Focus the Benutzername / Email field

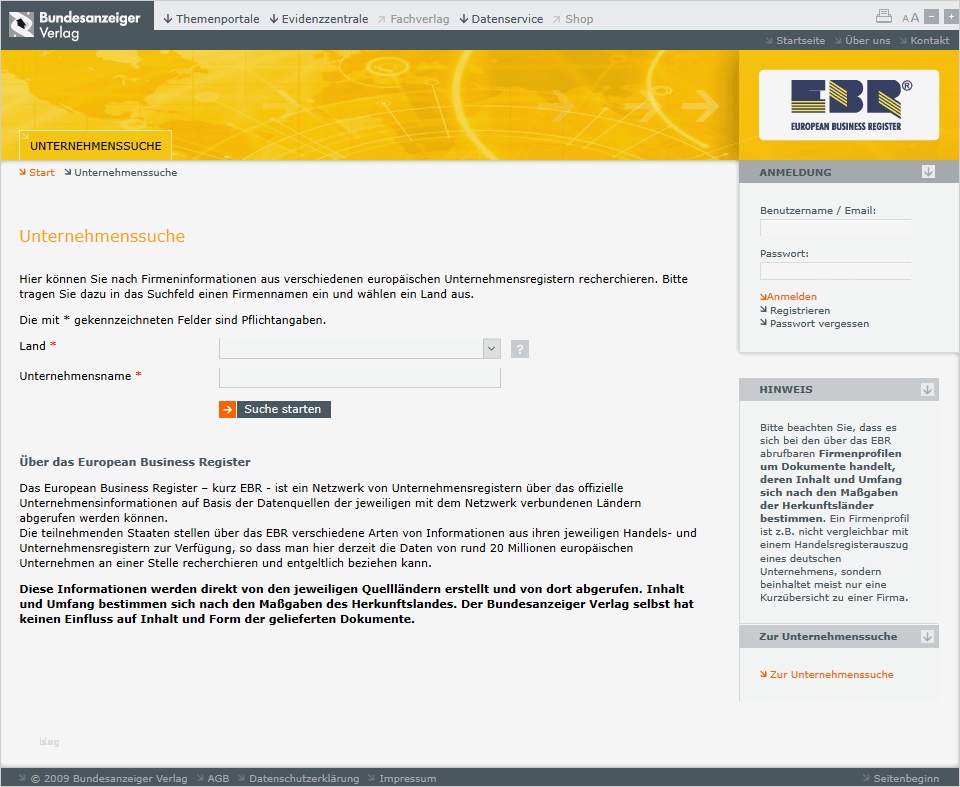tap(835, 228)
